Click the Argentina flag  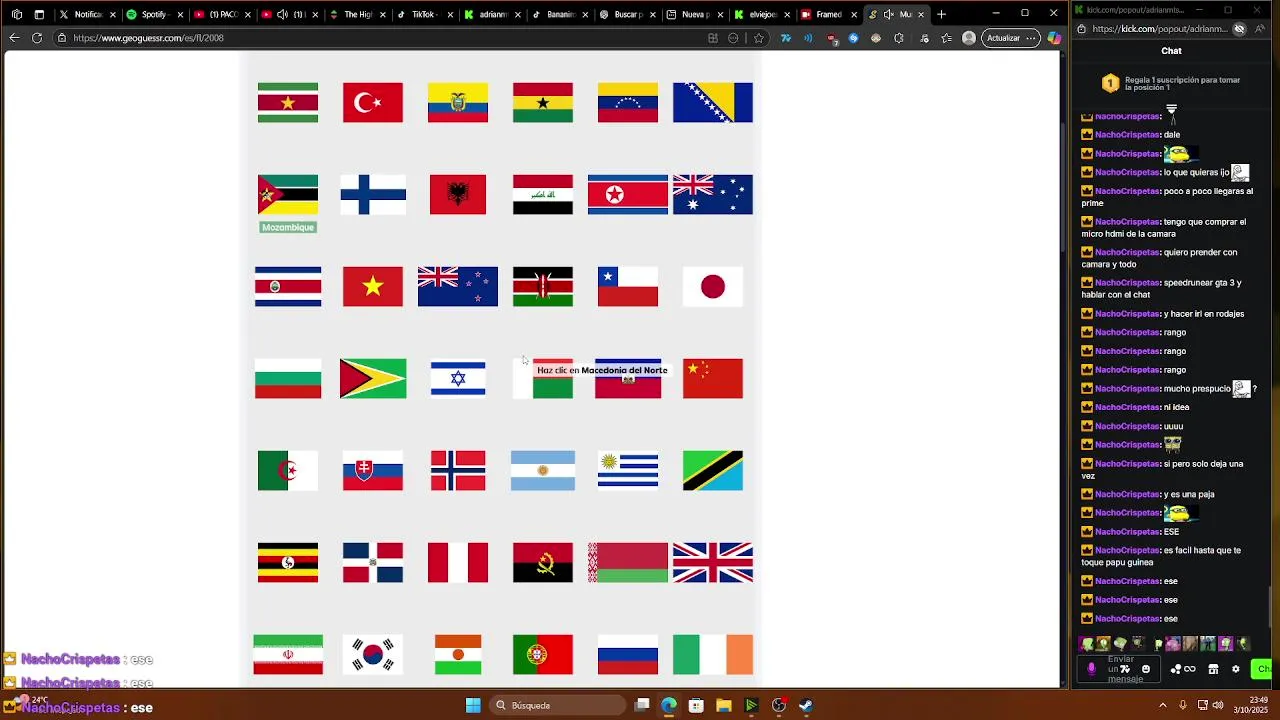point(543,471)
